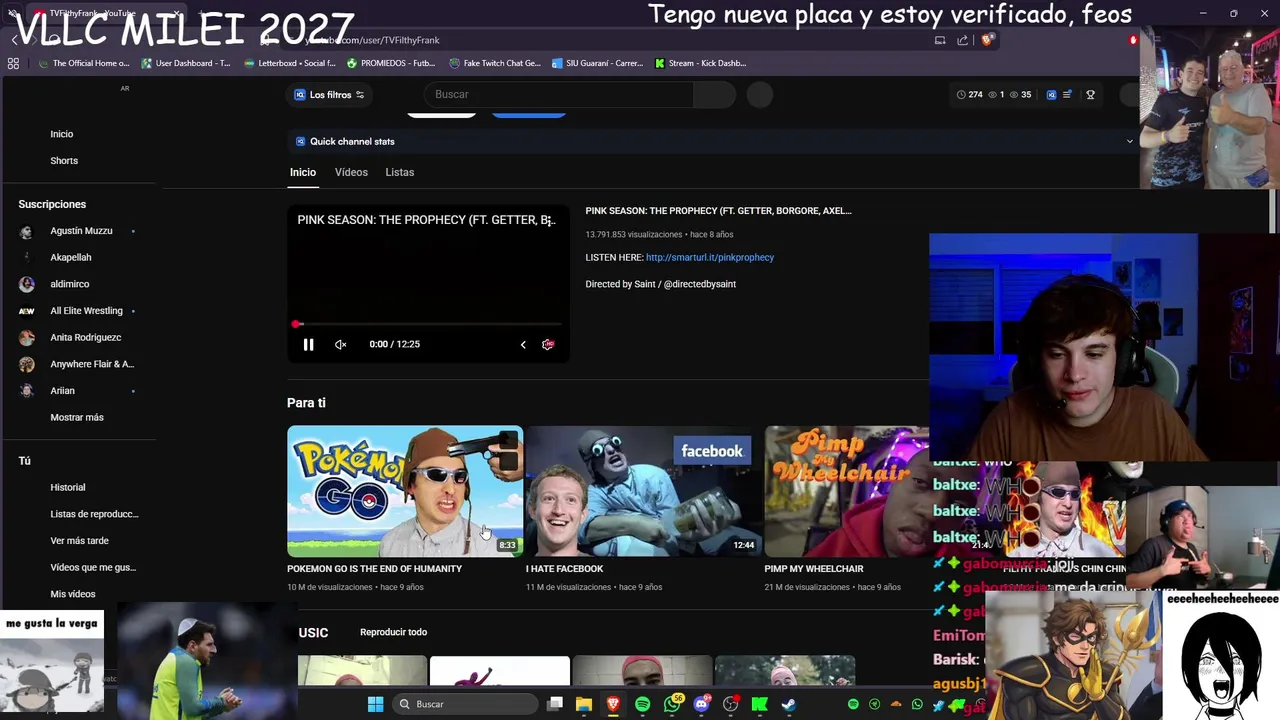Focus the YouTube Buscar search field
1280x720 pixels.
(558, 94)
